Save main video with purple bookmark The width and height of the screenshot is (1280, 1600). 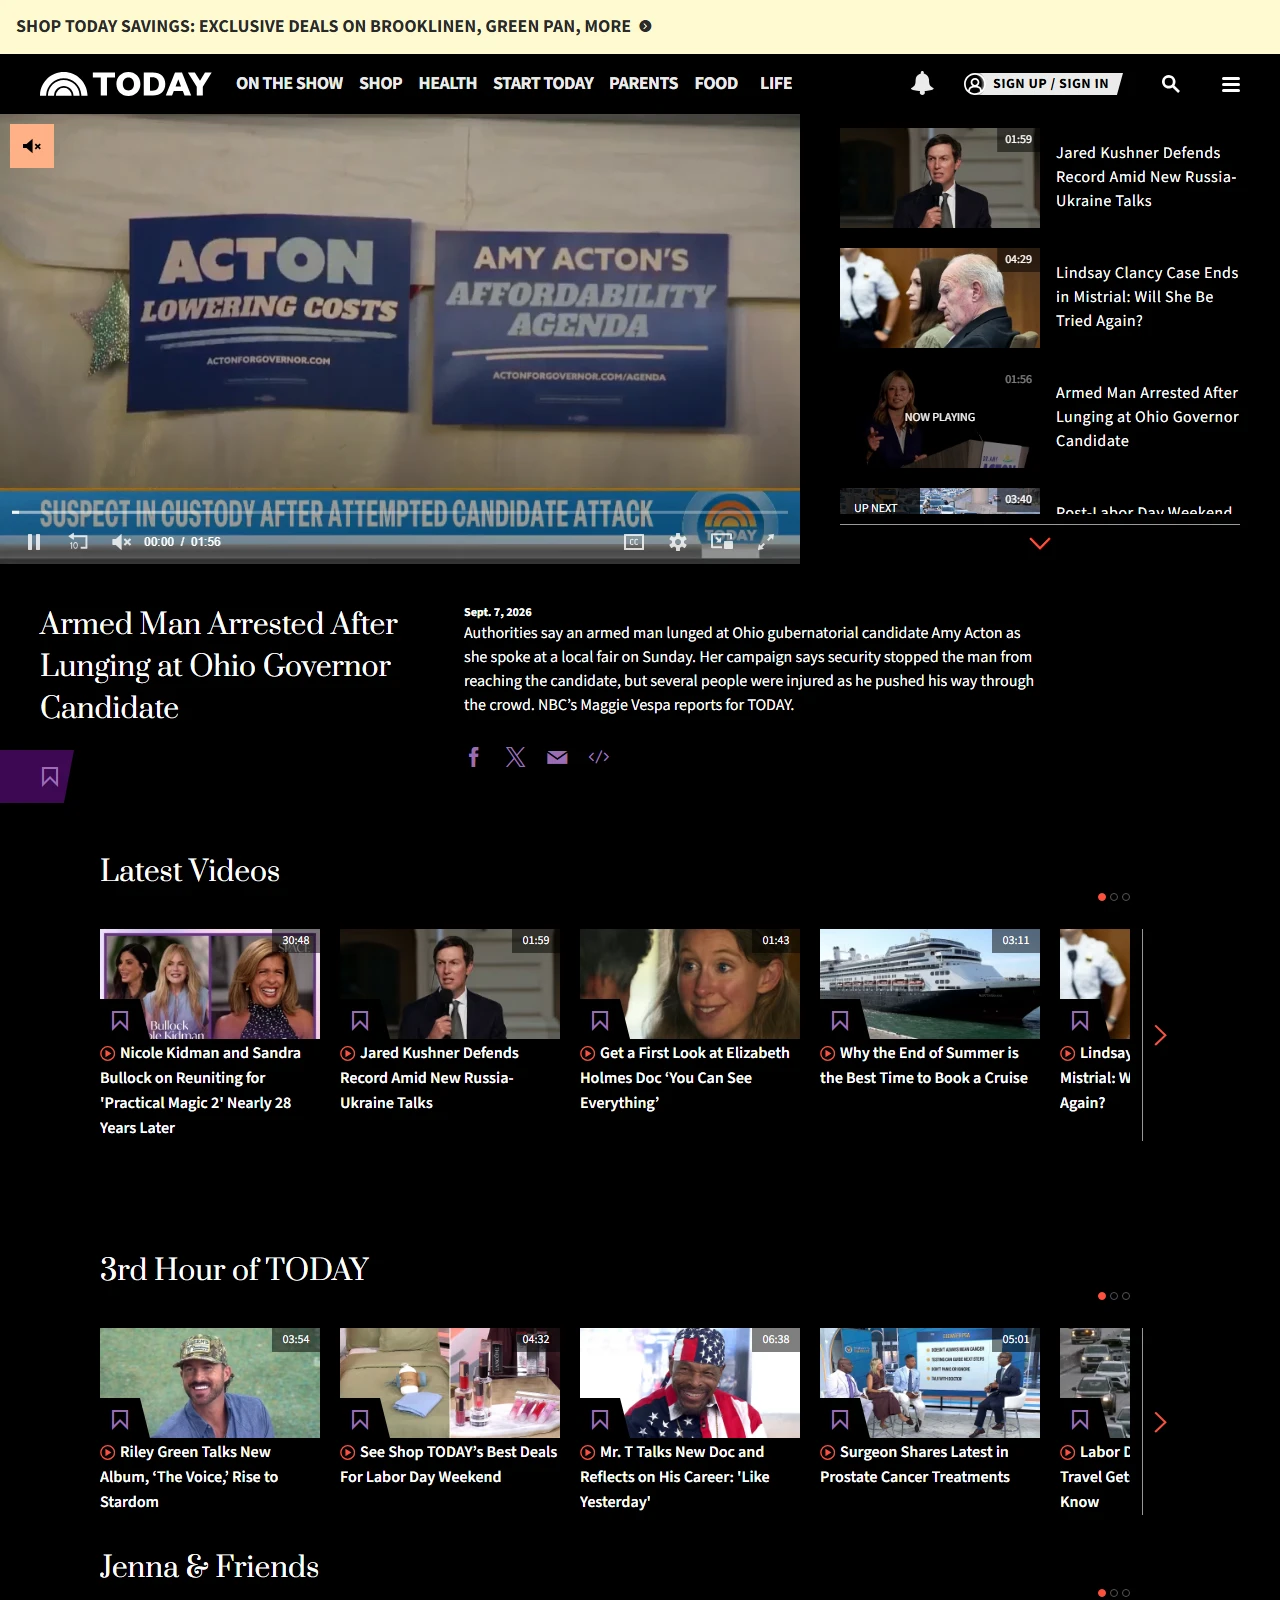pyautogui.click(x=49, y=777)
